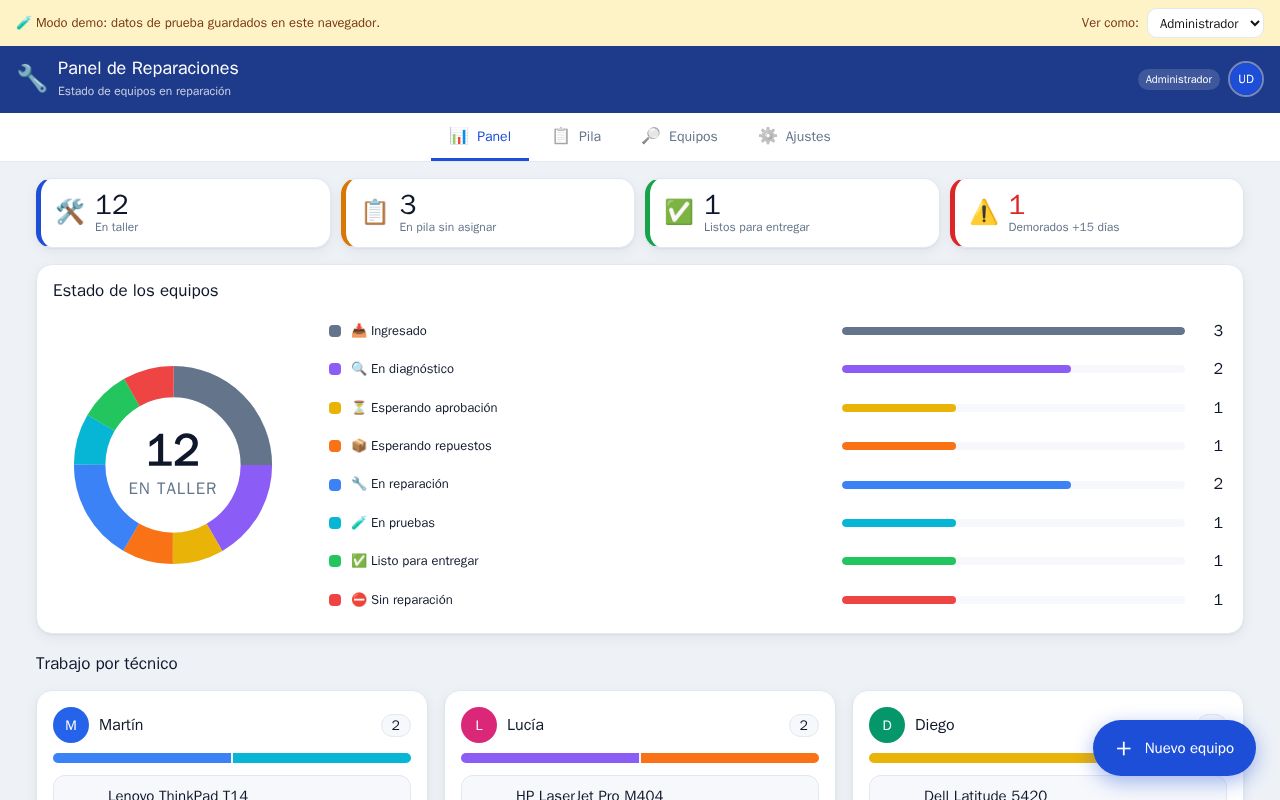This screenshot has width=1280, height=800.
Task: Click the wrench icon beside En reparación
Action: click(359, 484)
